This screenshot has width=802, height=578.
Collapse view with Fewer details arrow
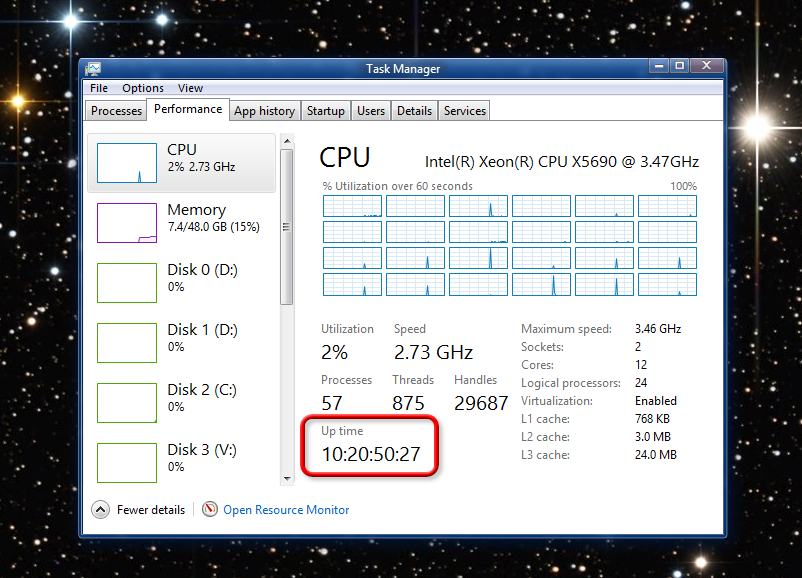point(100,509)
